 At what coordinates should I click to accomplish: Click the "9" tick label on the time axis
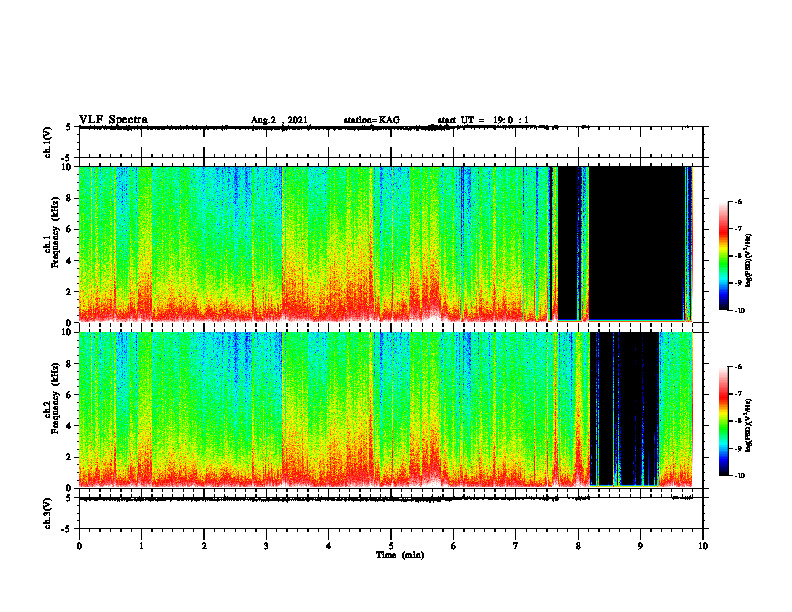coord(640,546)
